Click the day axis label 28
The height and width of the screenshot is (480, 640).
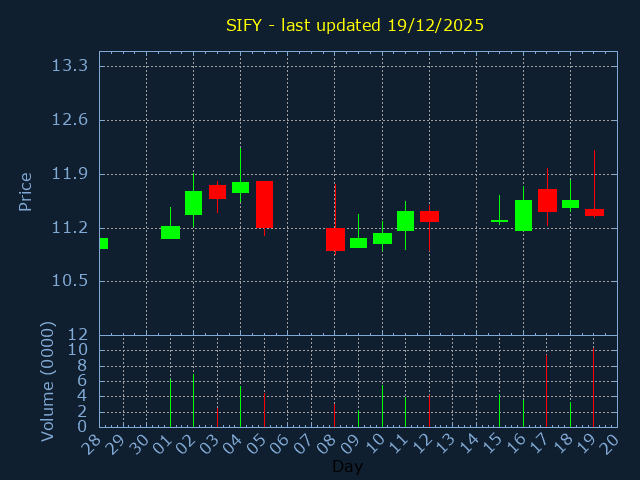[92, 443]
